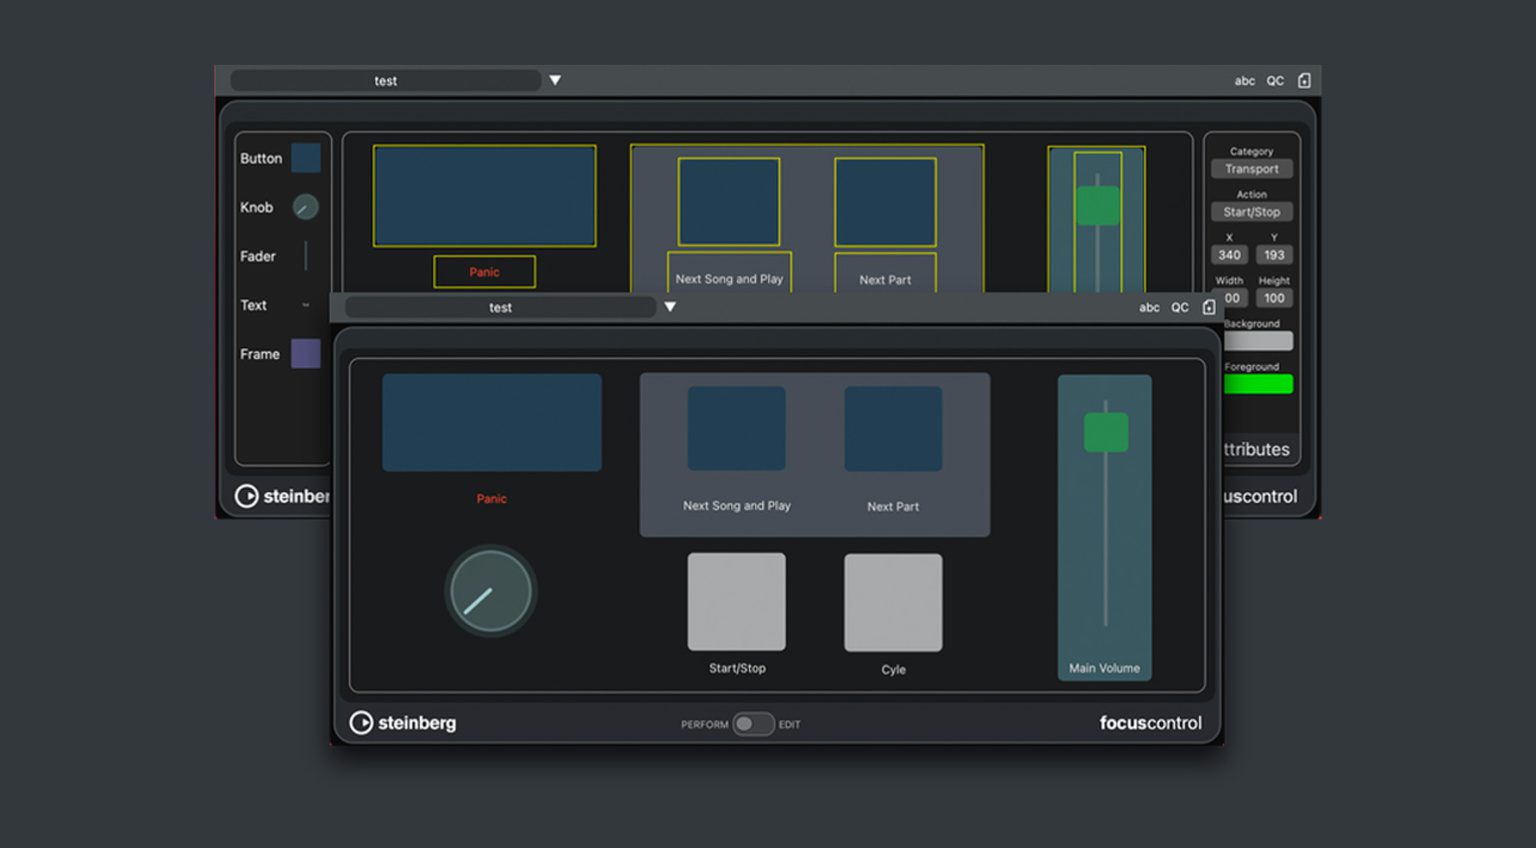Select the Button tool in the toolbox
The image size is (1536, 848).
pos(305,157)
